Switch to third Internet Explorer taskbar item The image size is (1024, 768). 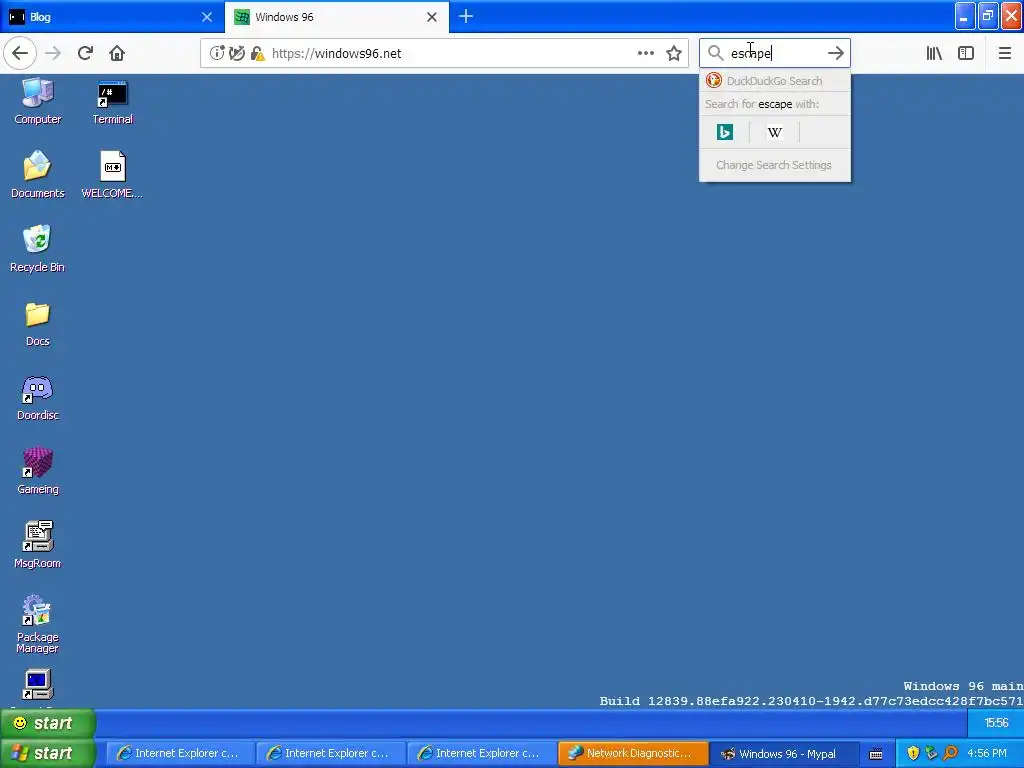[x=481, y=754]
